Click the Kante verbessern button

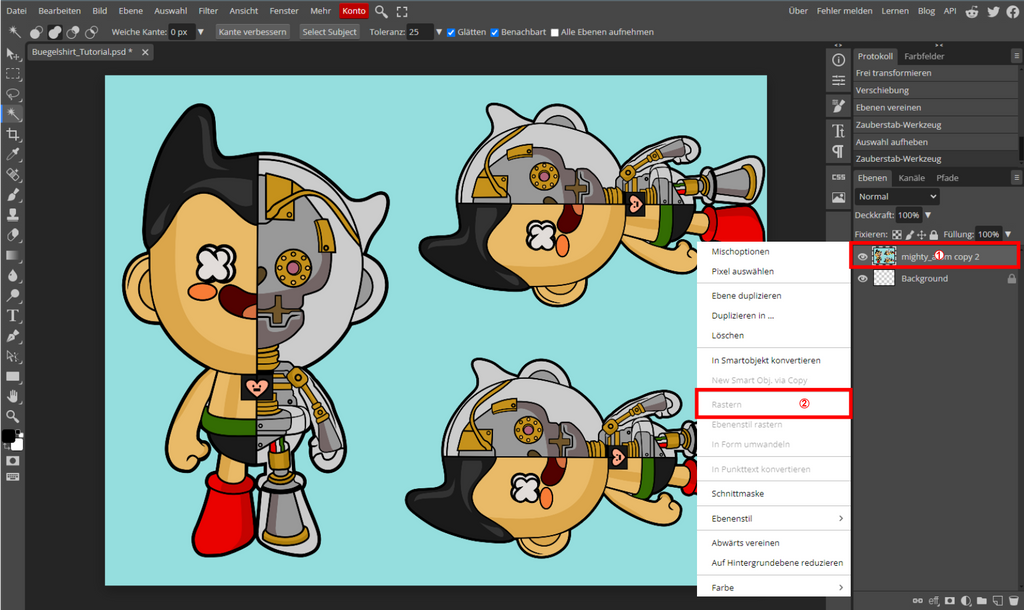252,32
